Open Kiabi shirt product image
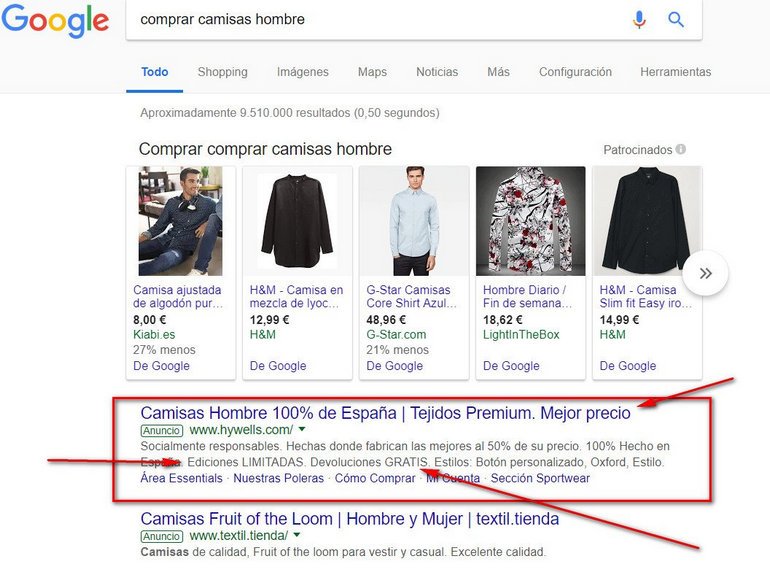Screen dimensions: 770x578 pos(181,221)
